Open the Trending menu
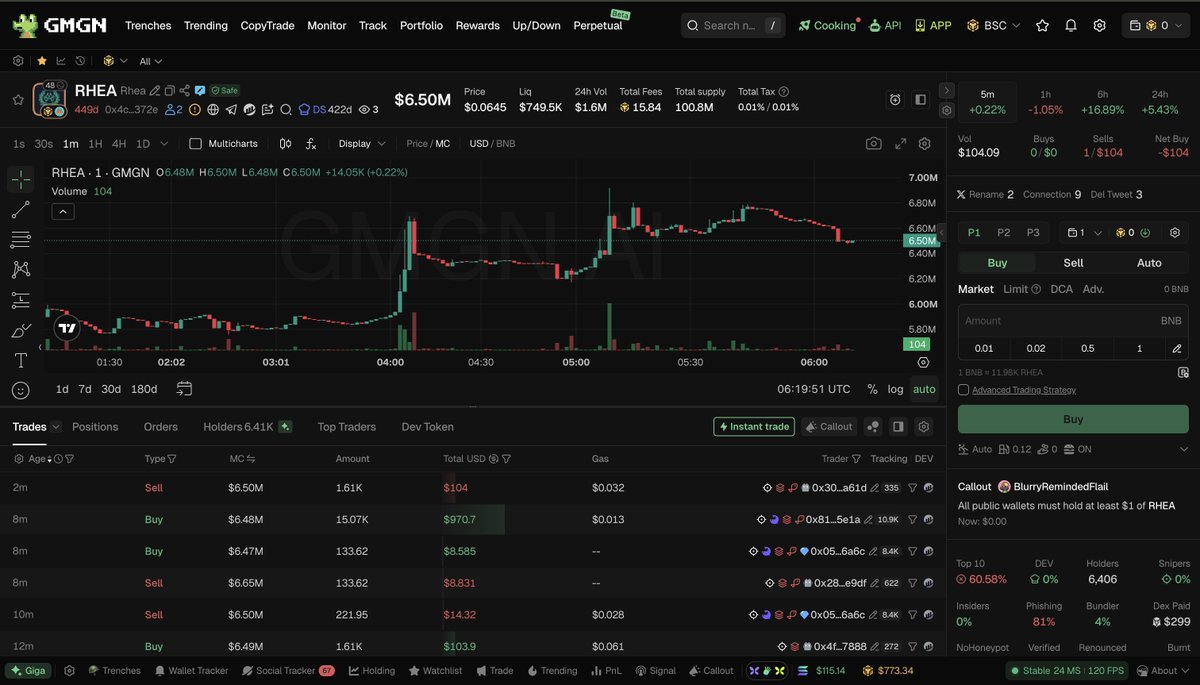This screenshot has height=685, width=1200. [205, 25]
